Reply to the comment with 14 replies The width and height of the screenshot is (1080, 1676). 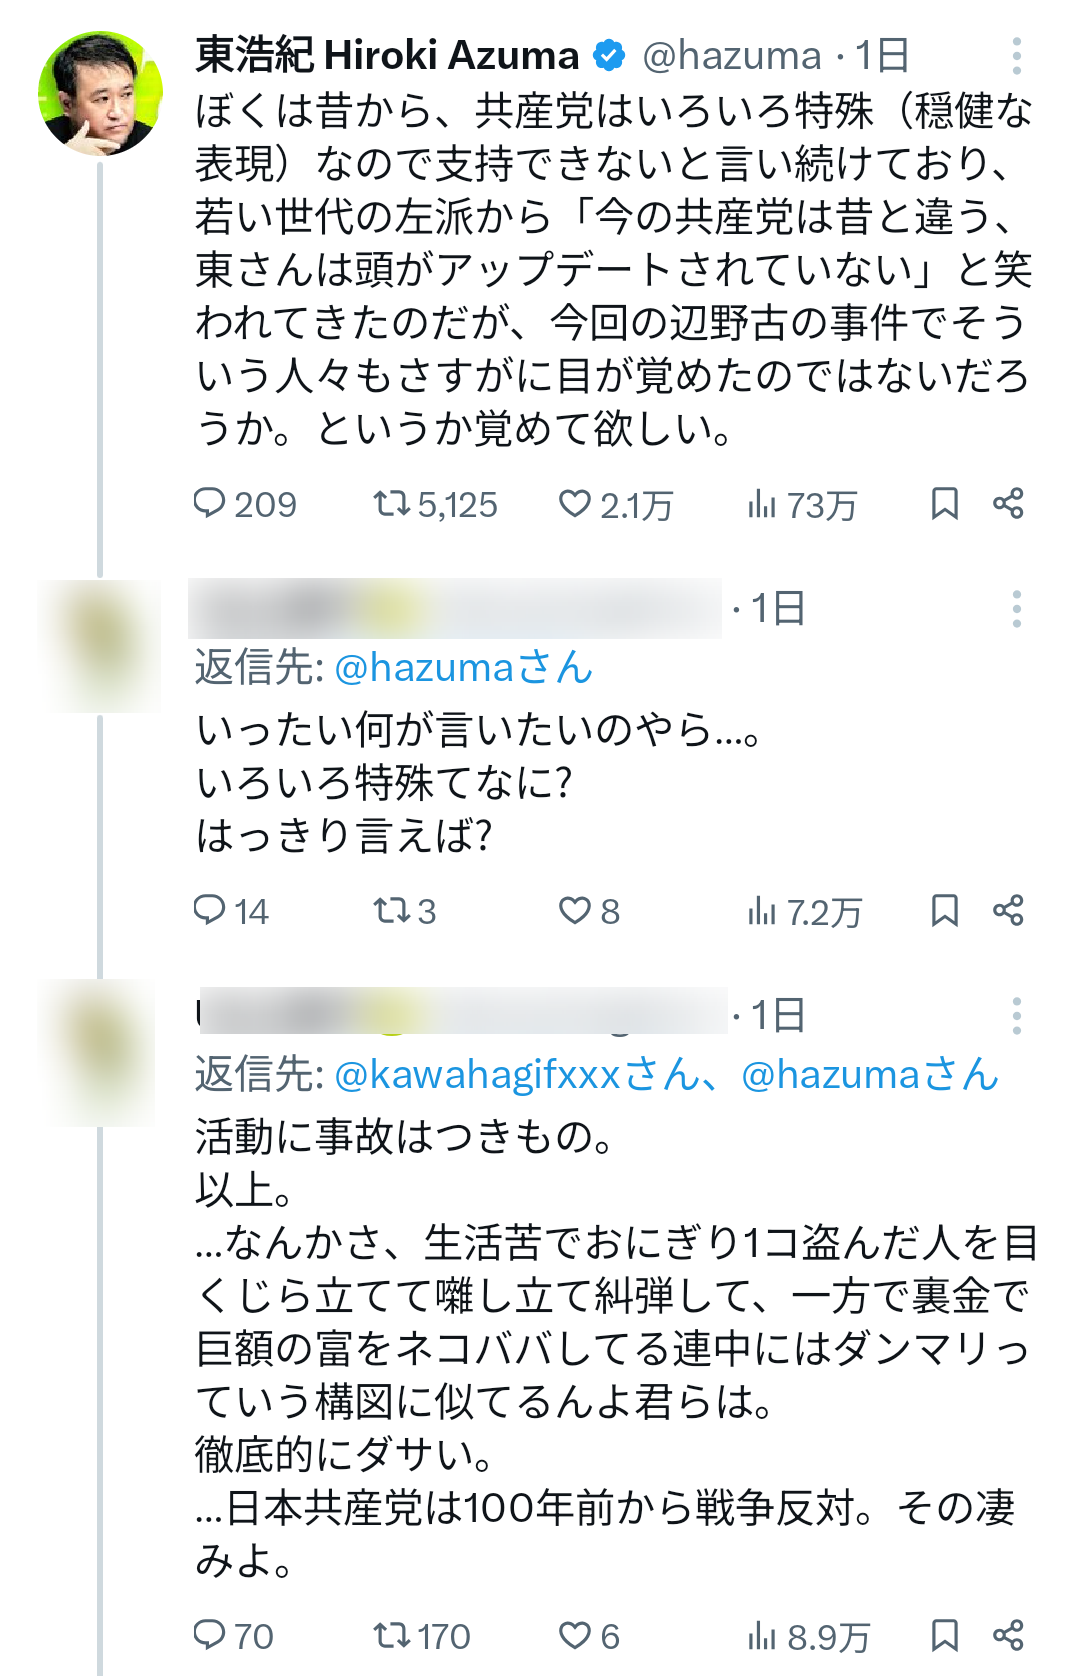pyautogui.click(x=231, y=911)
